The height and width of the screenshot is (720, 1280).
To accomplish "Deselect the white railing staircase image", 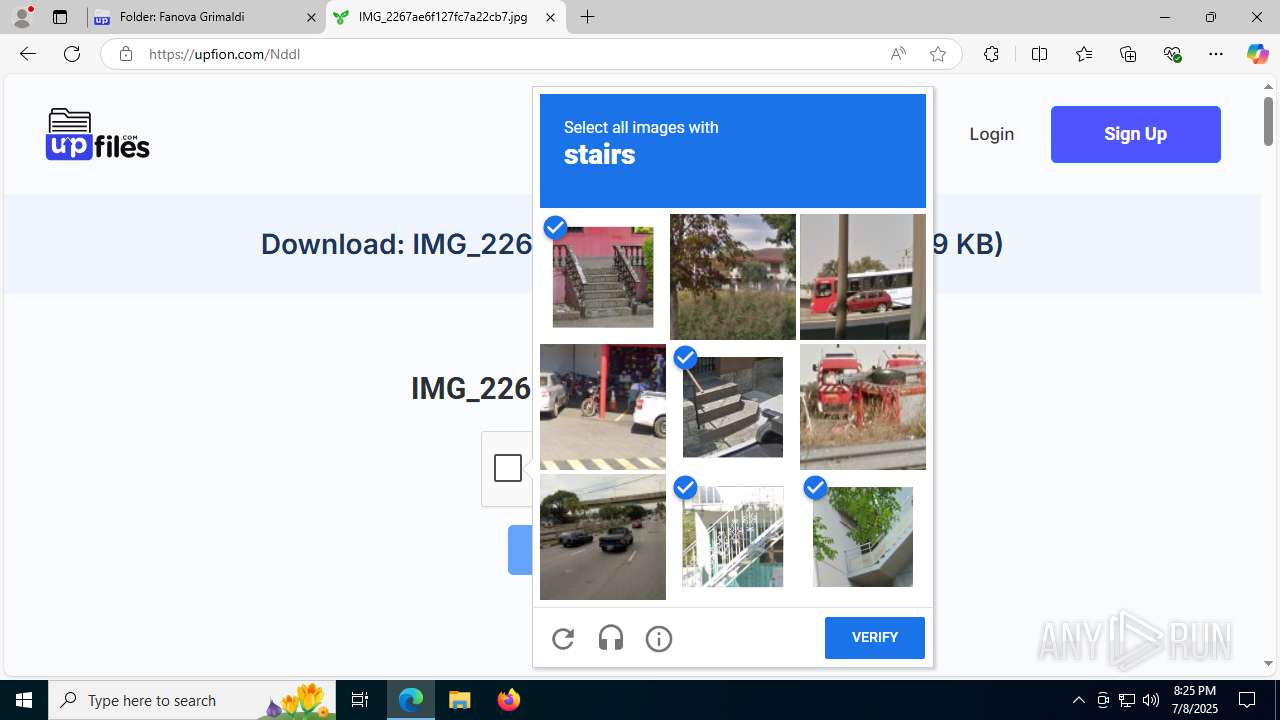I will [x=733, y=537].
